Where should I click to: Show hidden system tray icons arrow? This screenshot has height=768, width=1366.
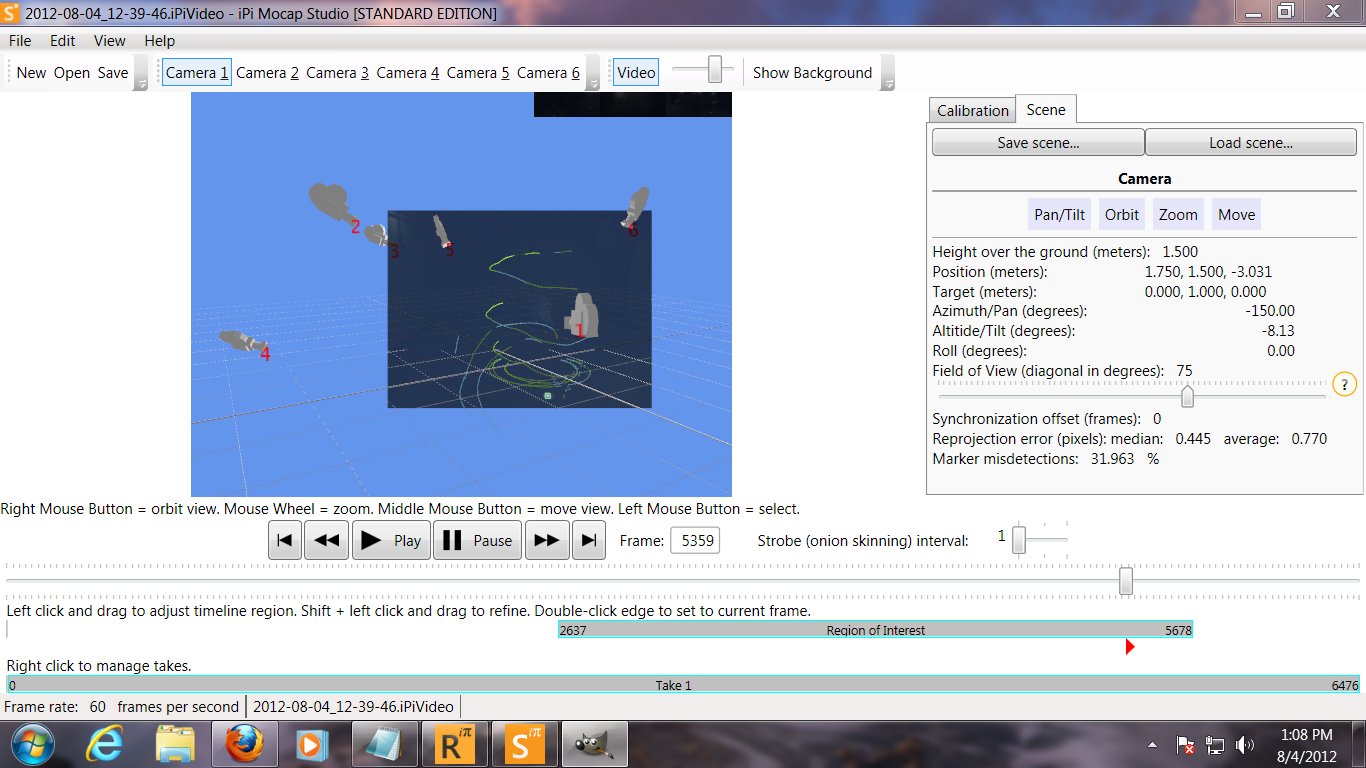pyautogui.click(x=1155, y=745)
